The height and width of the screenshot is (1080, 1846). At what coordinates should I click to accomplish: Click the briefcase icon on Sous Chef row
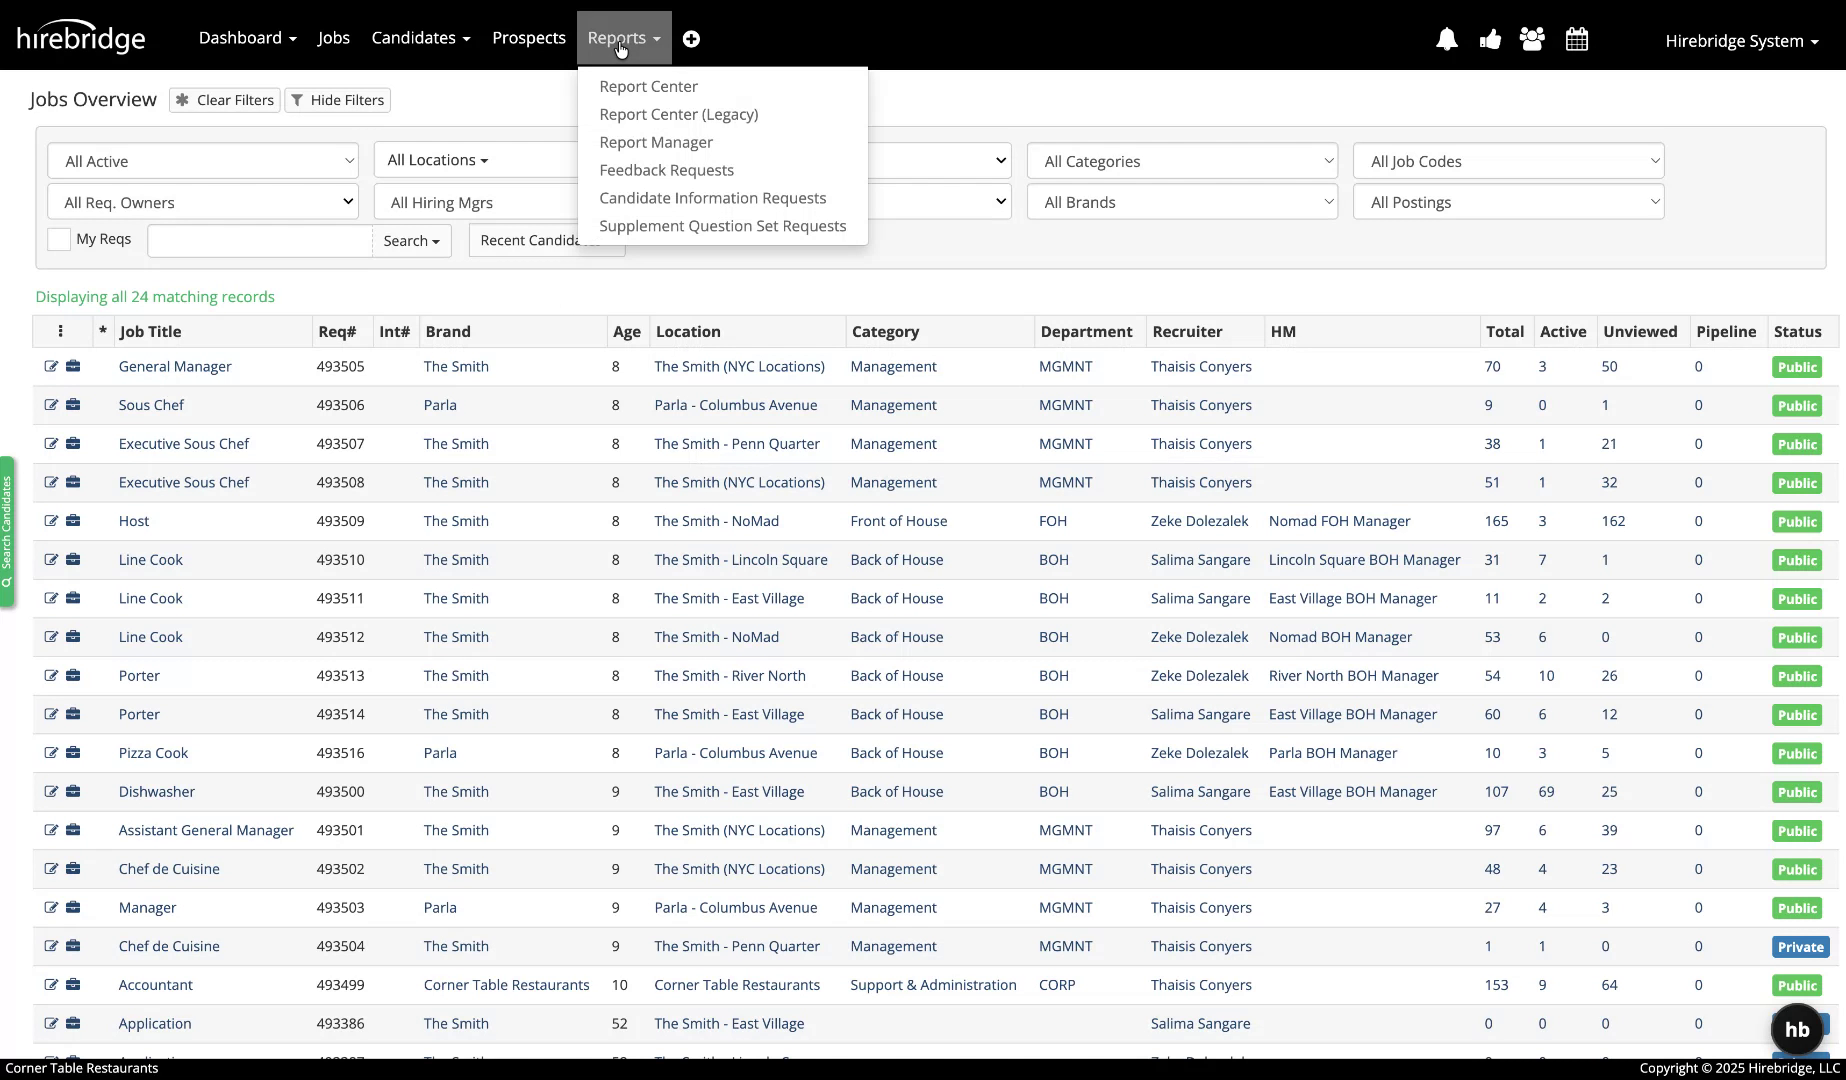click(74, 405)
